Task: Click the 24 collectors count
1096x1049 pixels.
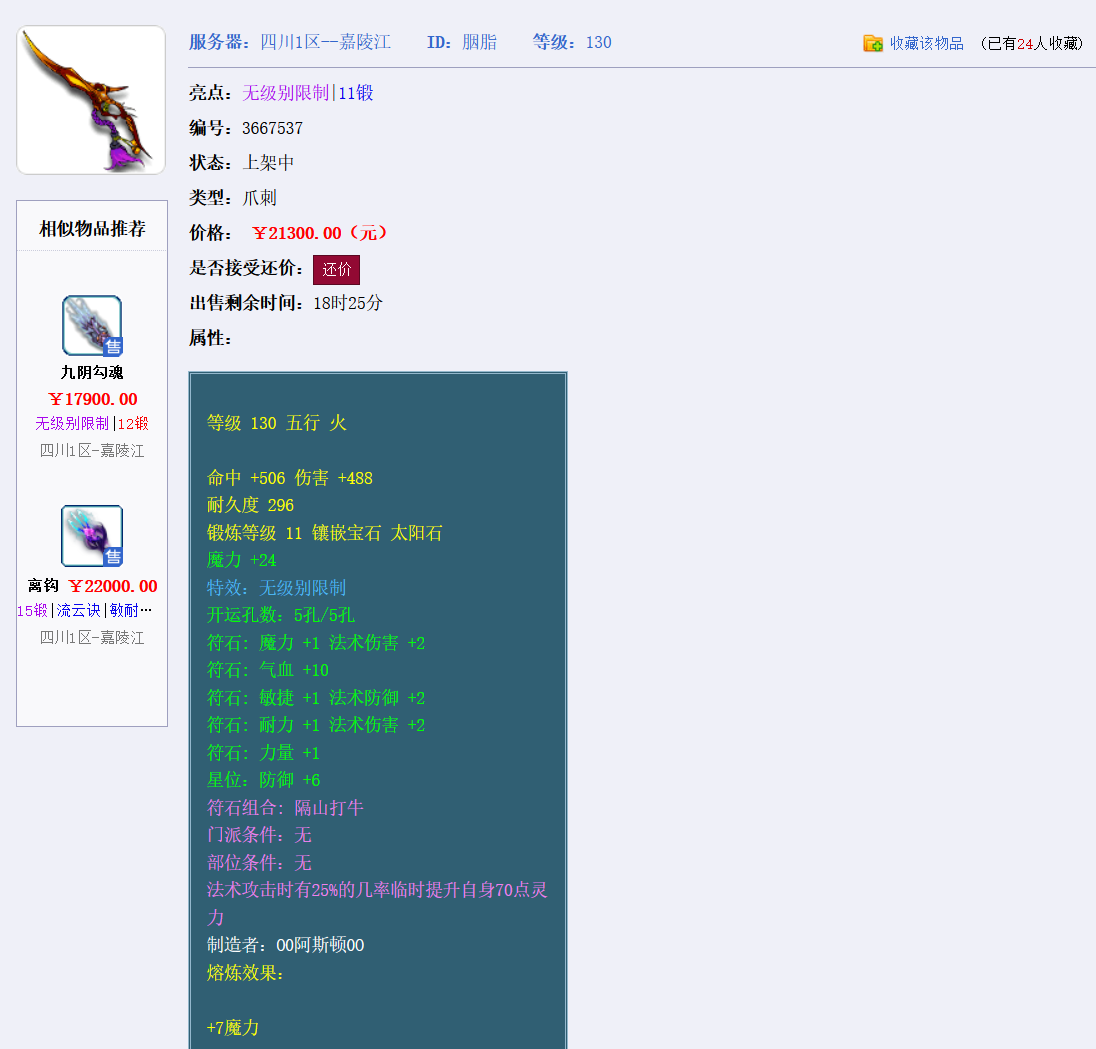Action: click(x=1027, y=44)
